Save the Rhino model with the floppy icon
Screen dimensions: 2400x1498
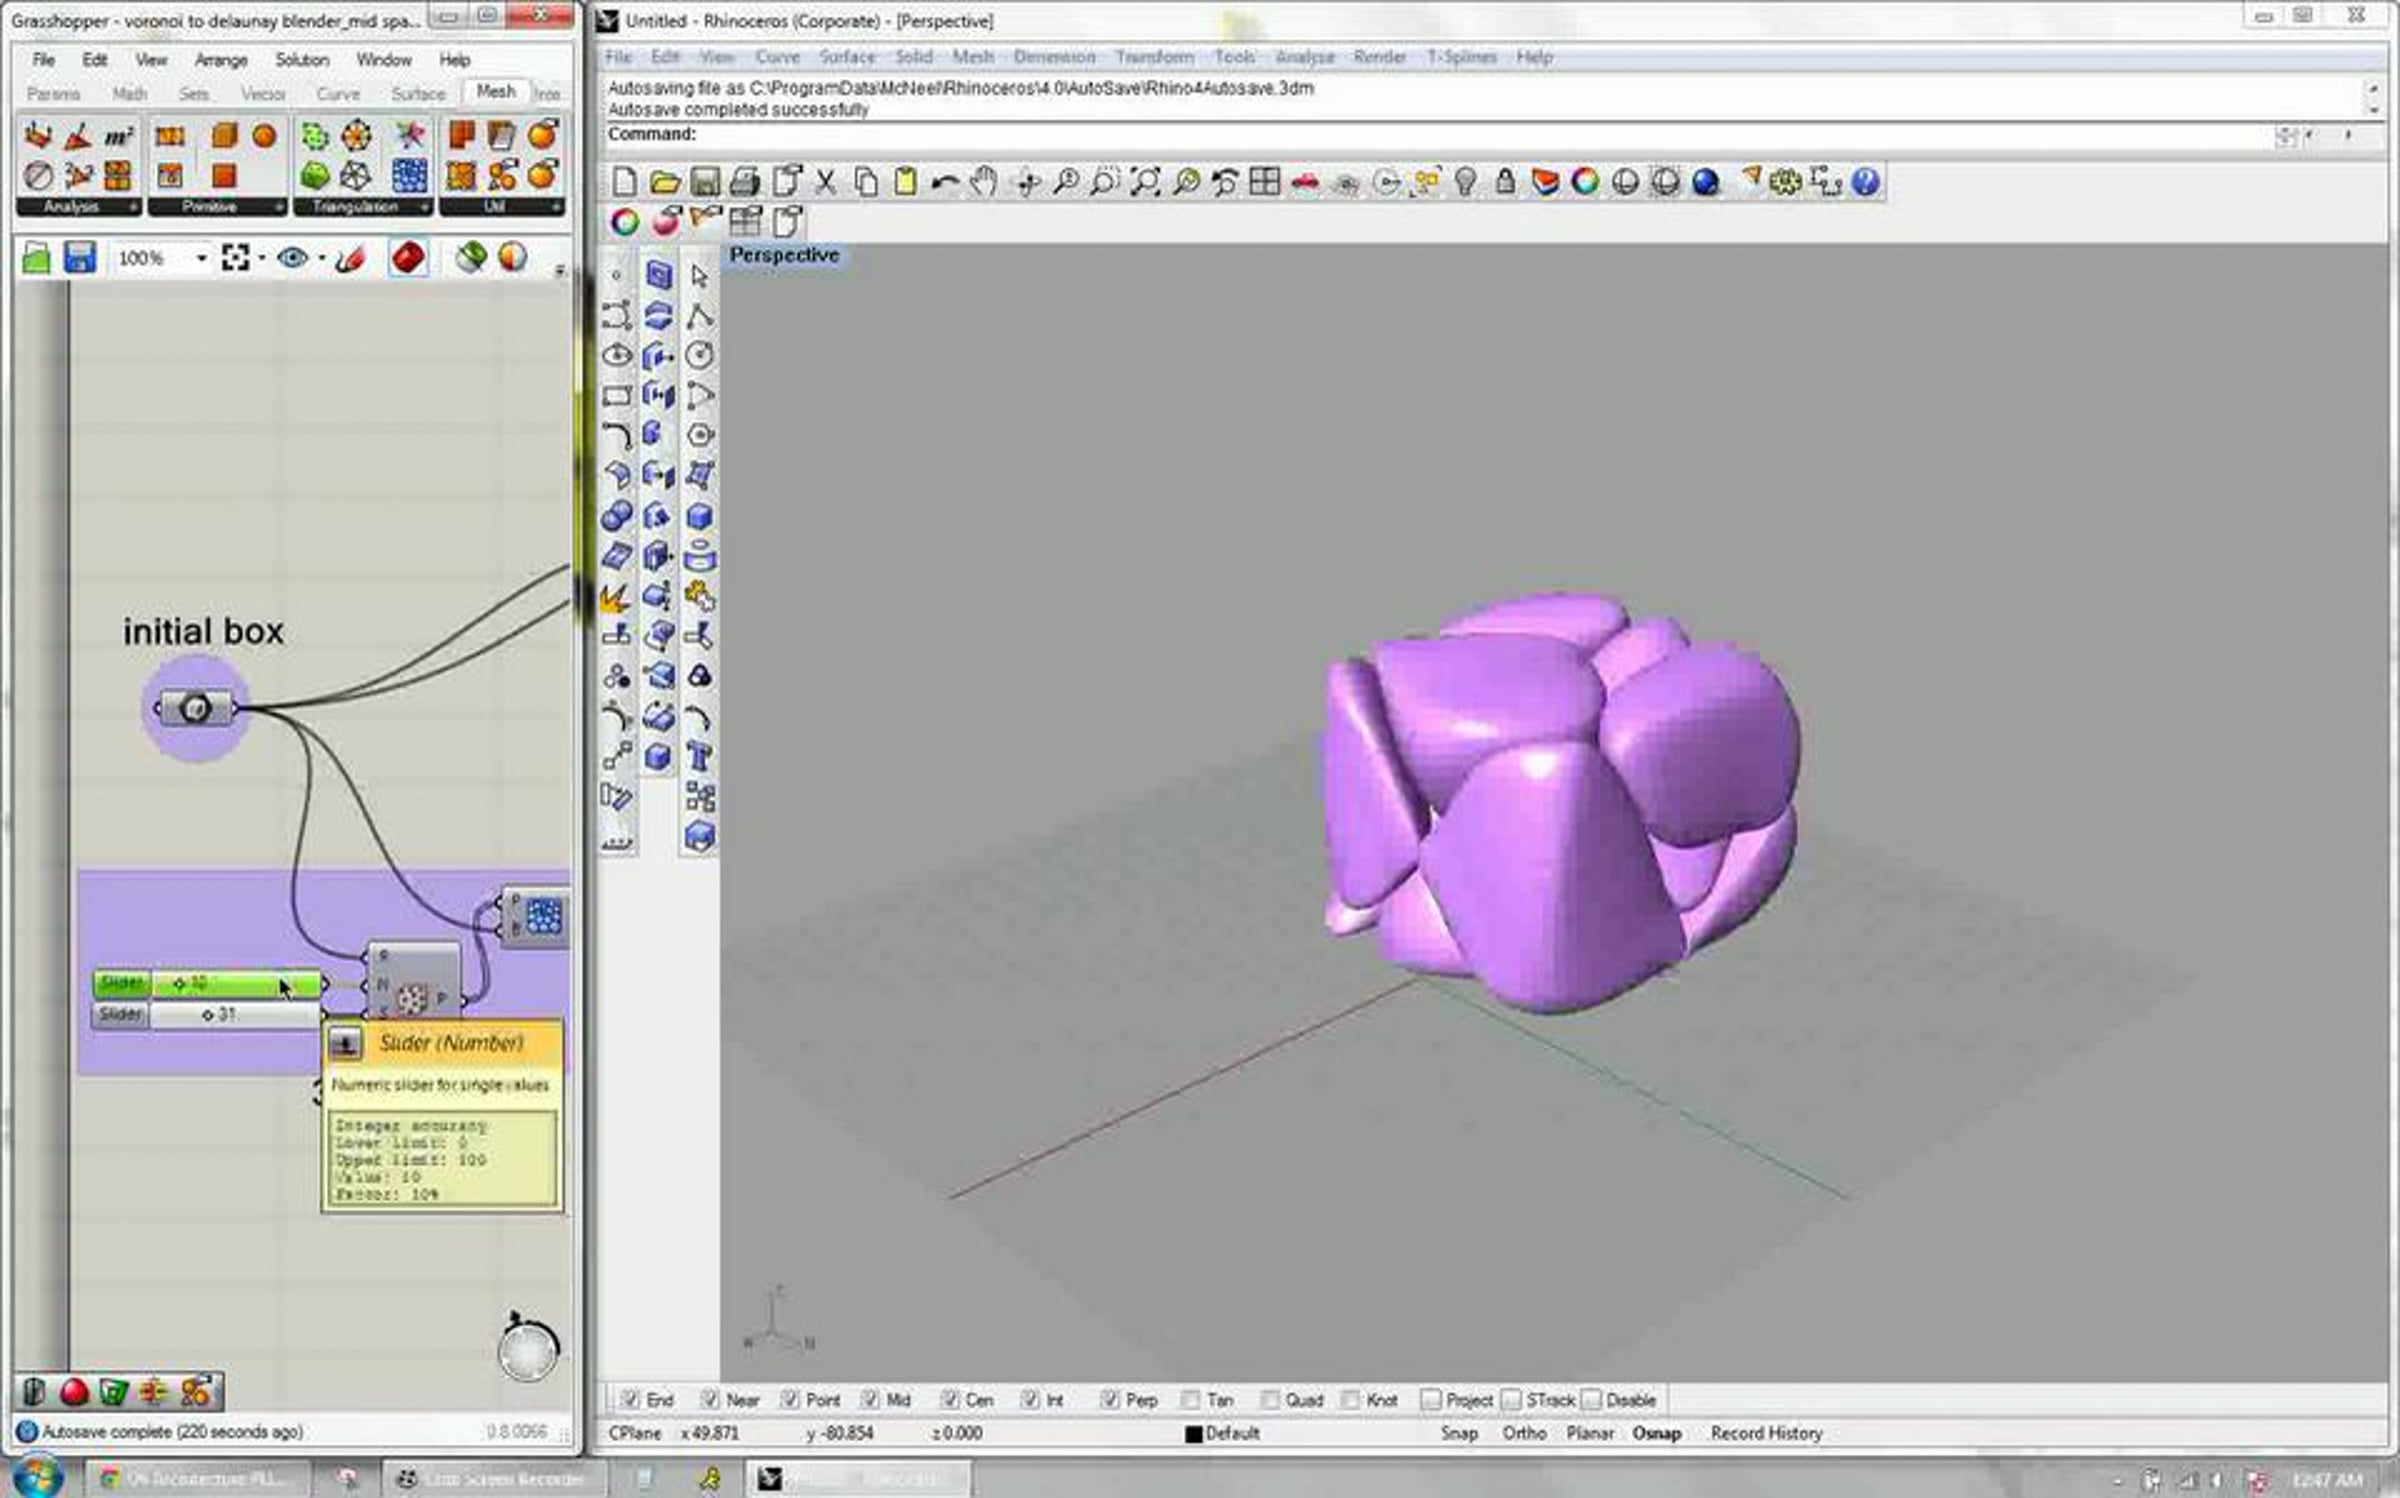click(x=705, y=182)
